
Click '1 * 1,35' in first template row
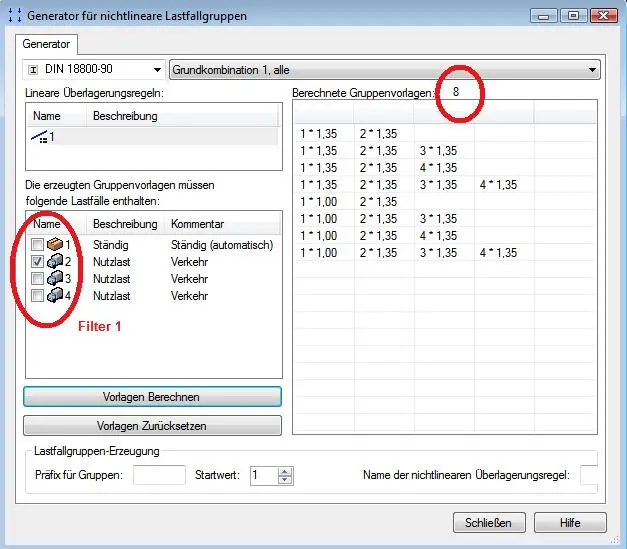[319, 134]
